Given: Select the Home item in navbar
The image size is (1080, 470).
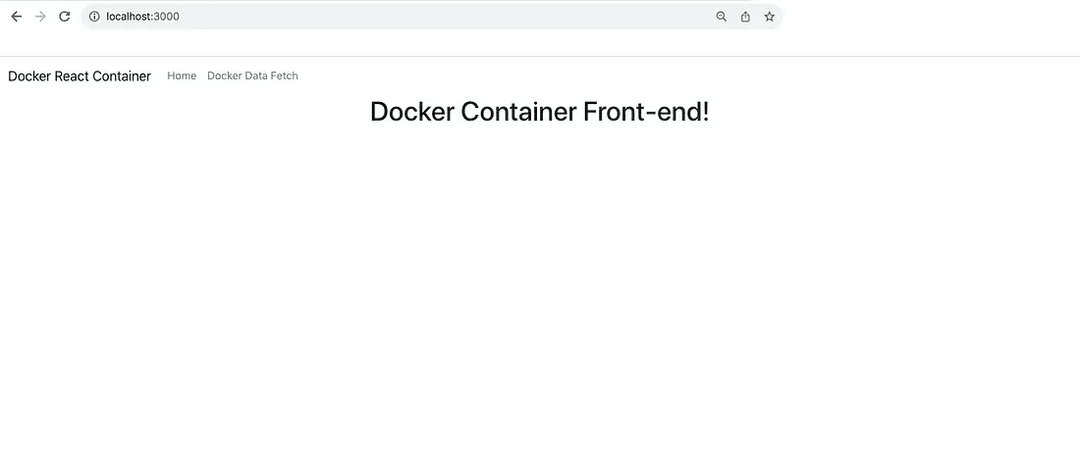Looking at the screenshot, I should (x=182, y=76).
